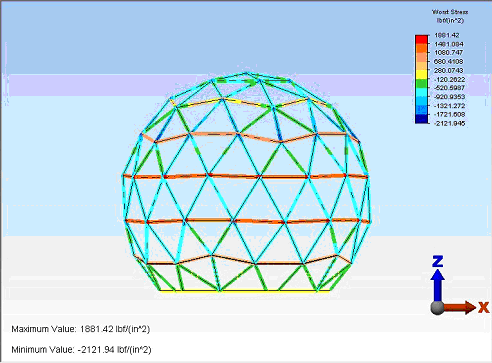Click the Minimum Value readout text
This screenshot has height=363, width=492.
point(81,350)
